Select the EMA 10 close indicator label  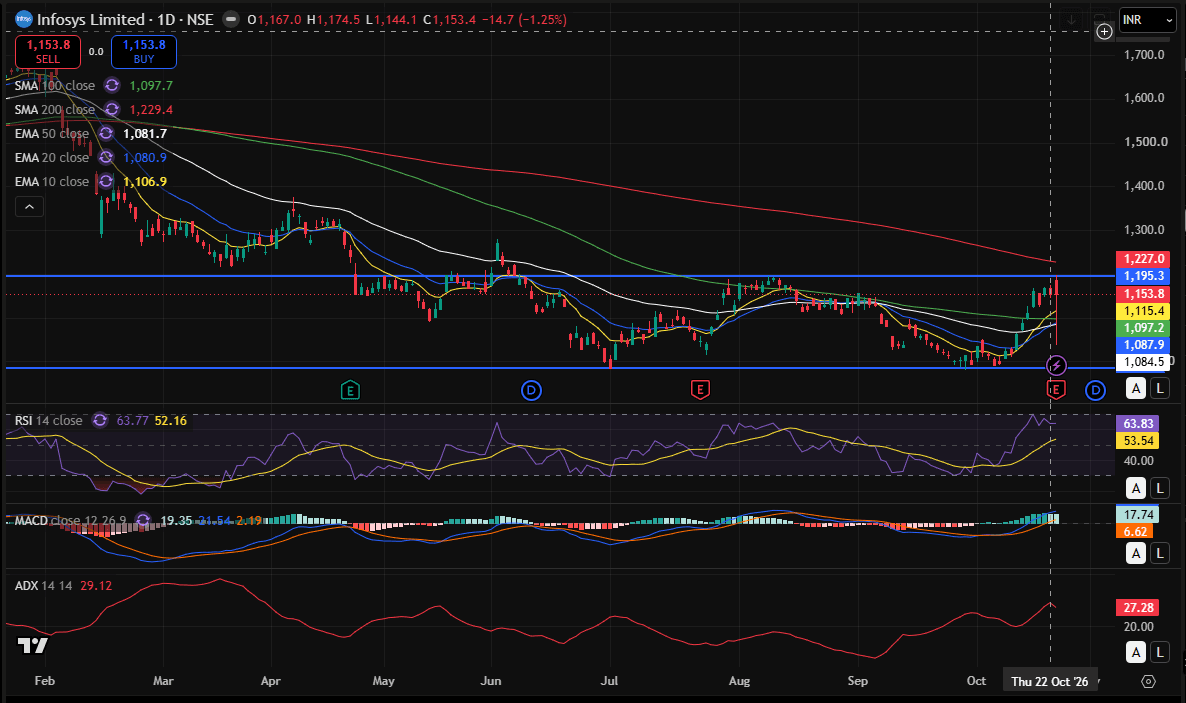51,182
